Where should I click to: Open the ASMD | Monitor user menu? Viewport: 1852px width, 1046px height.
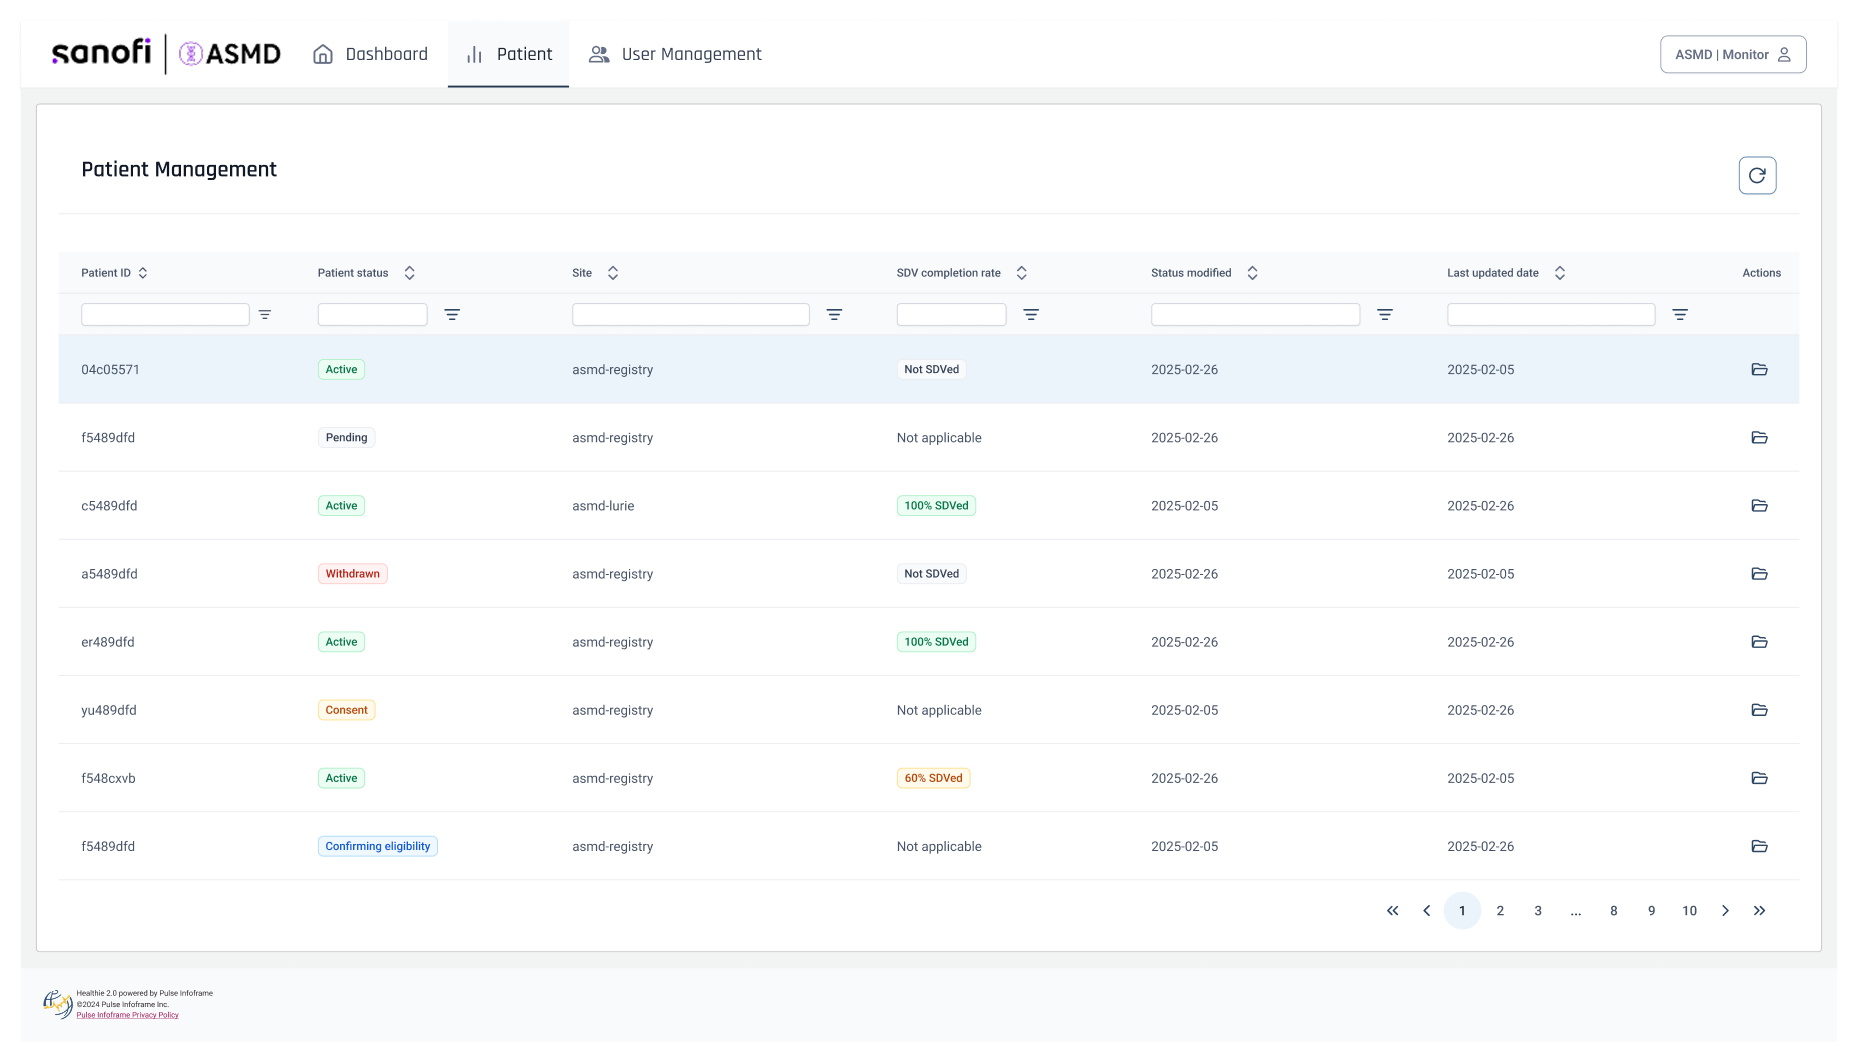1733,55
